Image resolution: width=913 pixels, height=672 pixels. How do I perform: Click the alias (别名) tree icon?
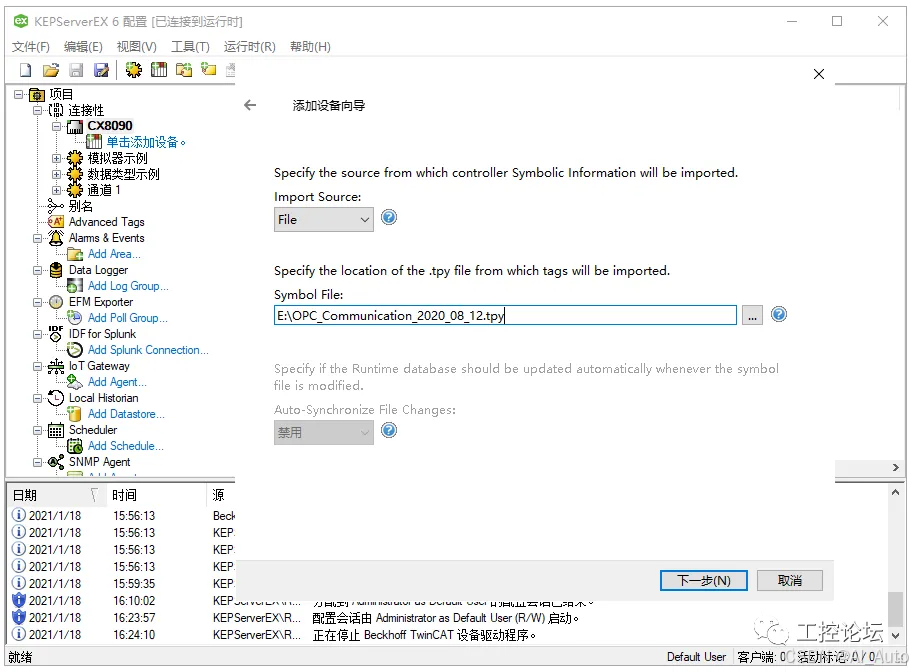56,206
